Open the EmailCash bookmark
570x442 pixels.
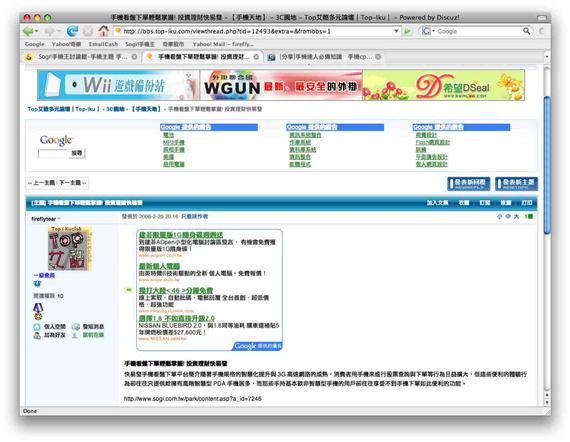[x=103, y=44]
